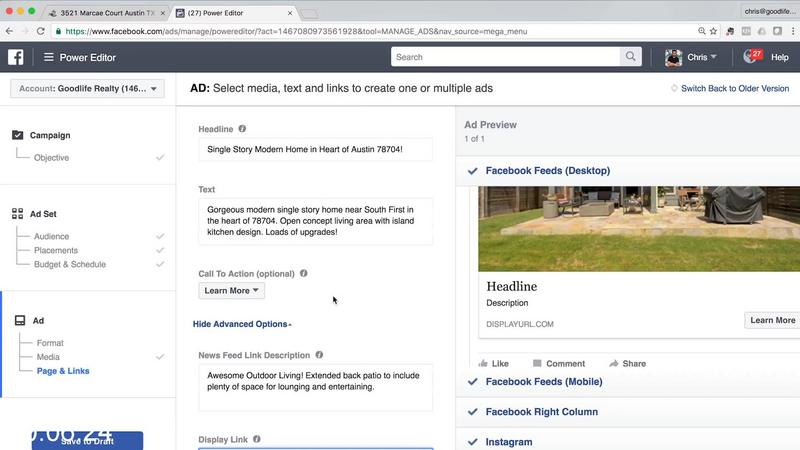The image size is (800, 450).
Task: Go to the Placements step
Action: coord(56,250)
